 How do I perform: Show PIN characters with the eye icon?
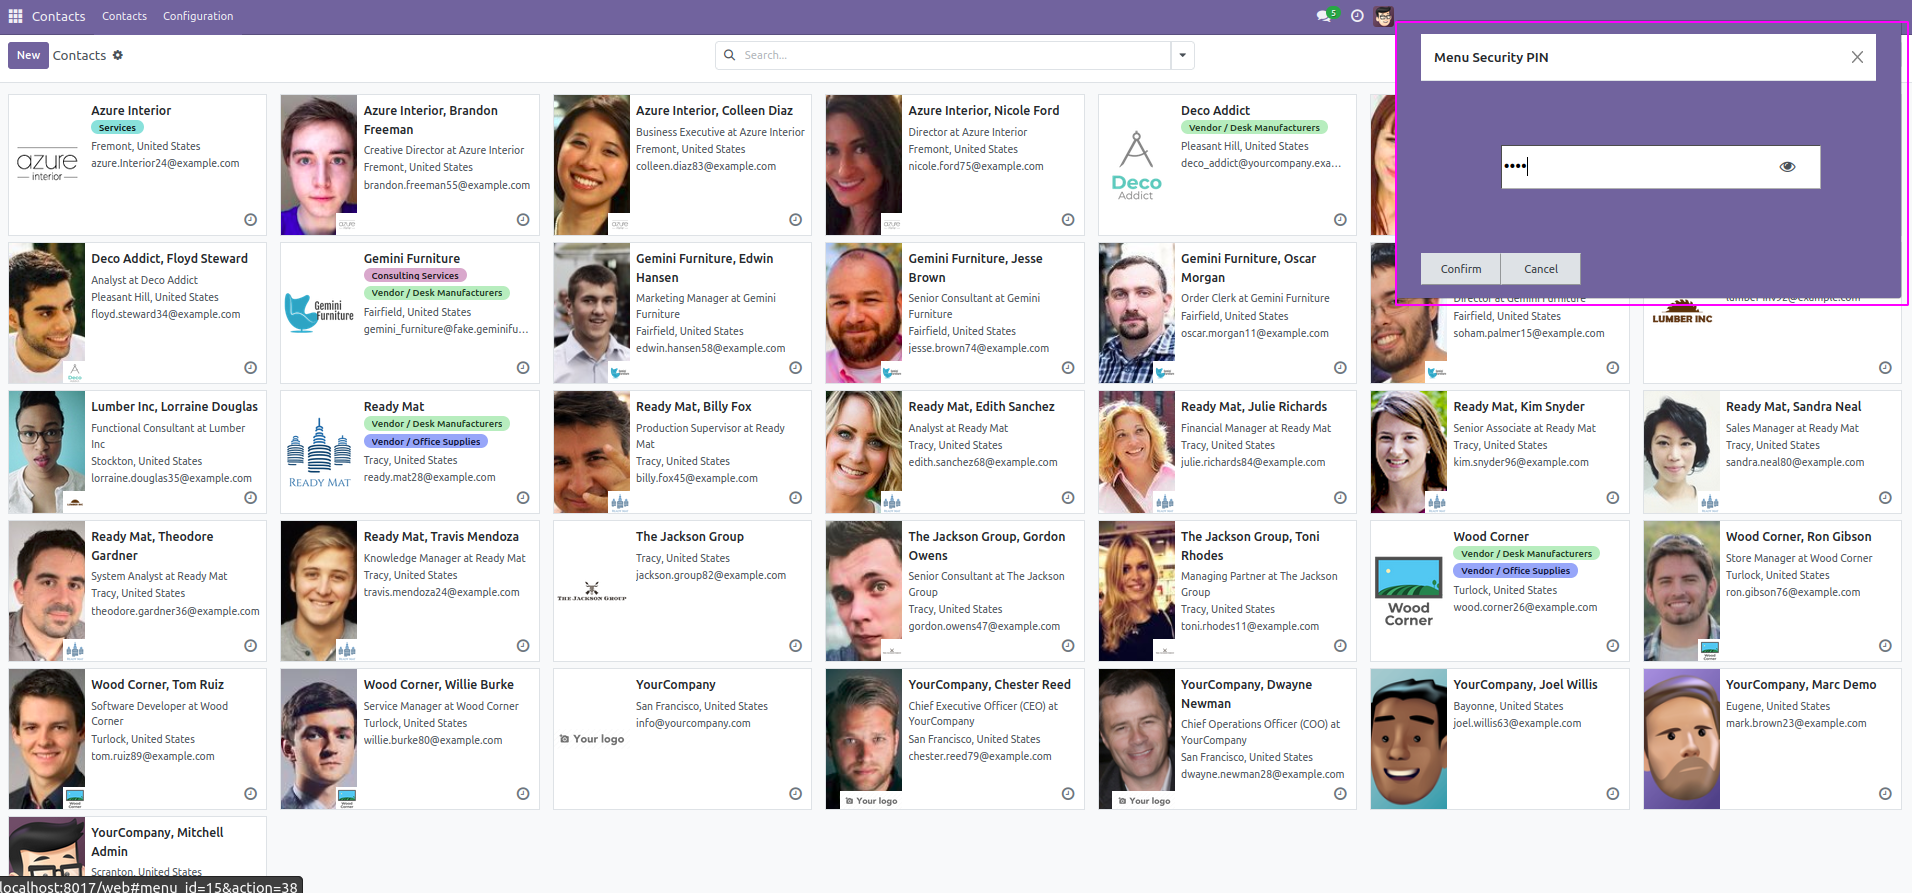[x=1787, y=167]
